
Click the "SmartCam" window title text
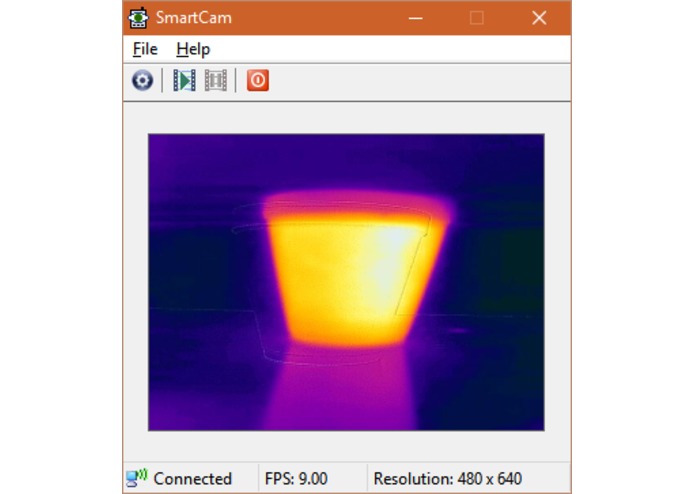click(x=194, y=18)
